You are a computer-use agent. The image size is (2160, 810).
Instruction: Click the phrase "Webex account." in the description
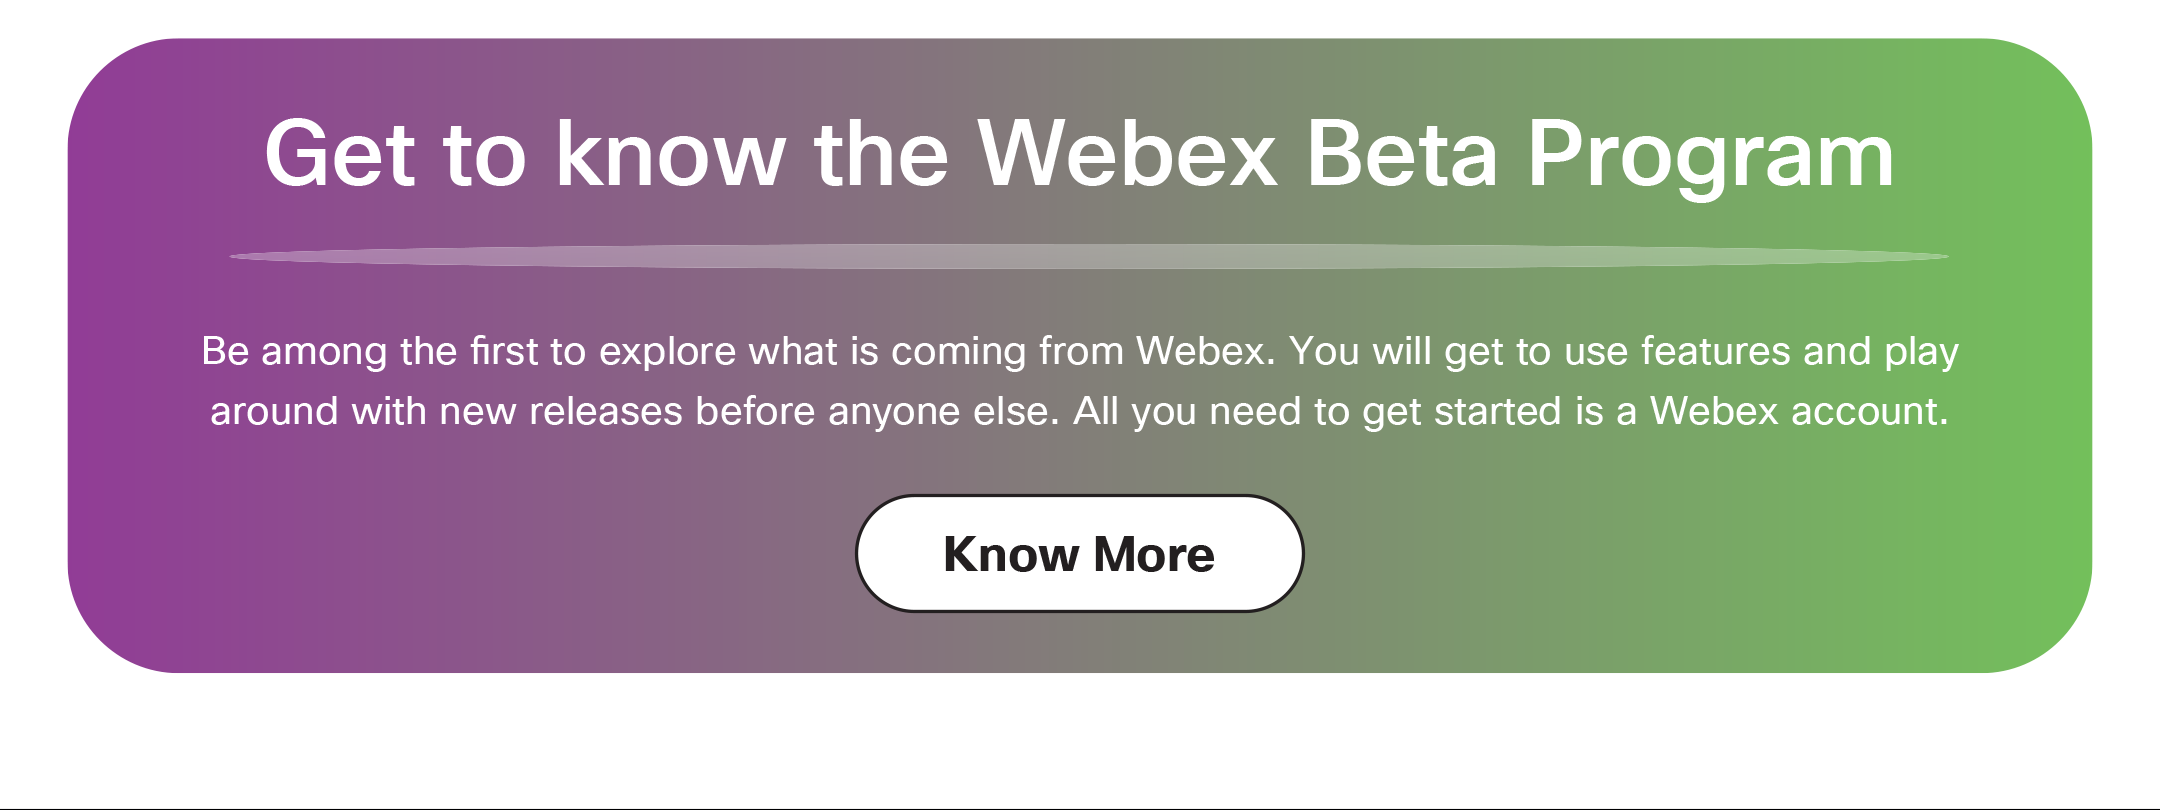[x=1799, y=411]
